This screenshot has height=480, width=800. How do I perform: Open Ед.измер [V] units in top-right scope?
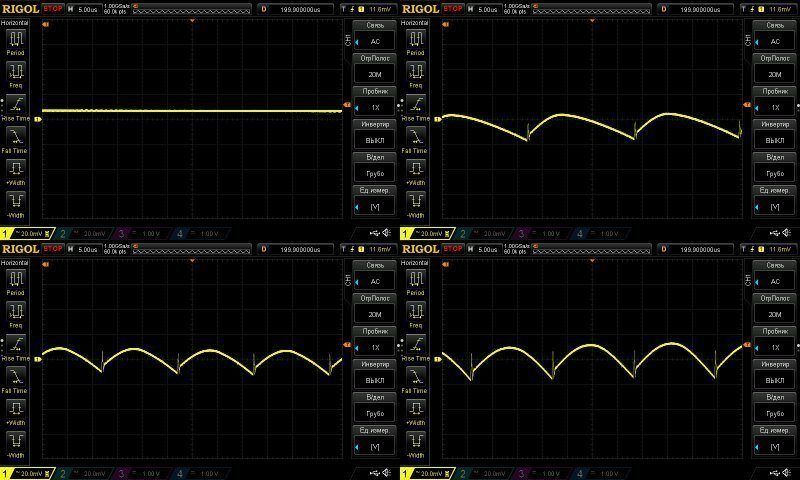point(775,200)
